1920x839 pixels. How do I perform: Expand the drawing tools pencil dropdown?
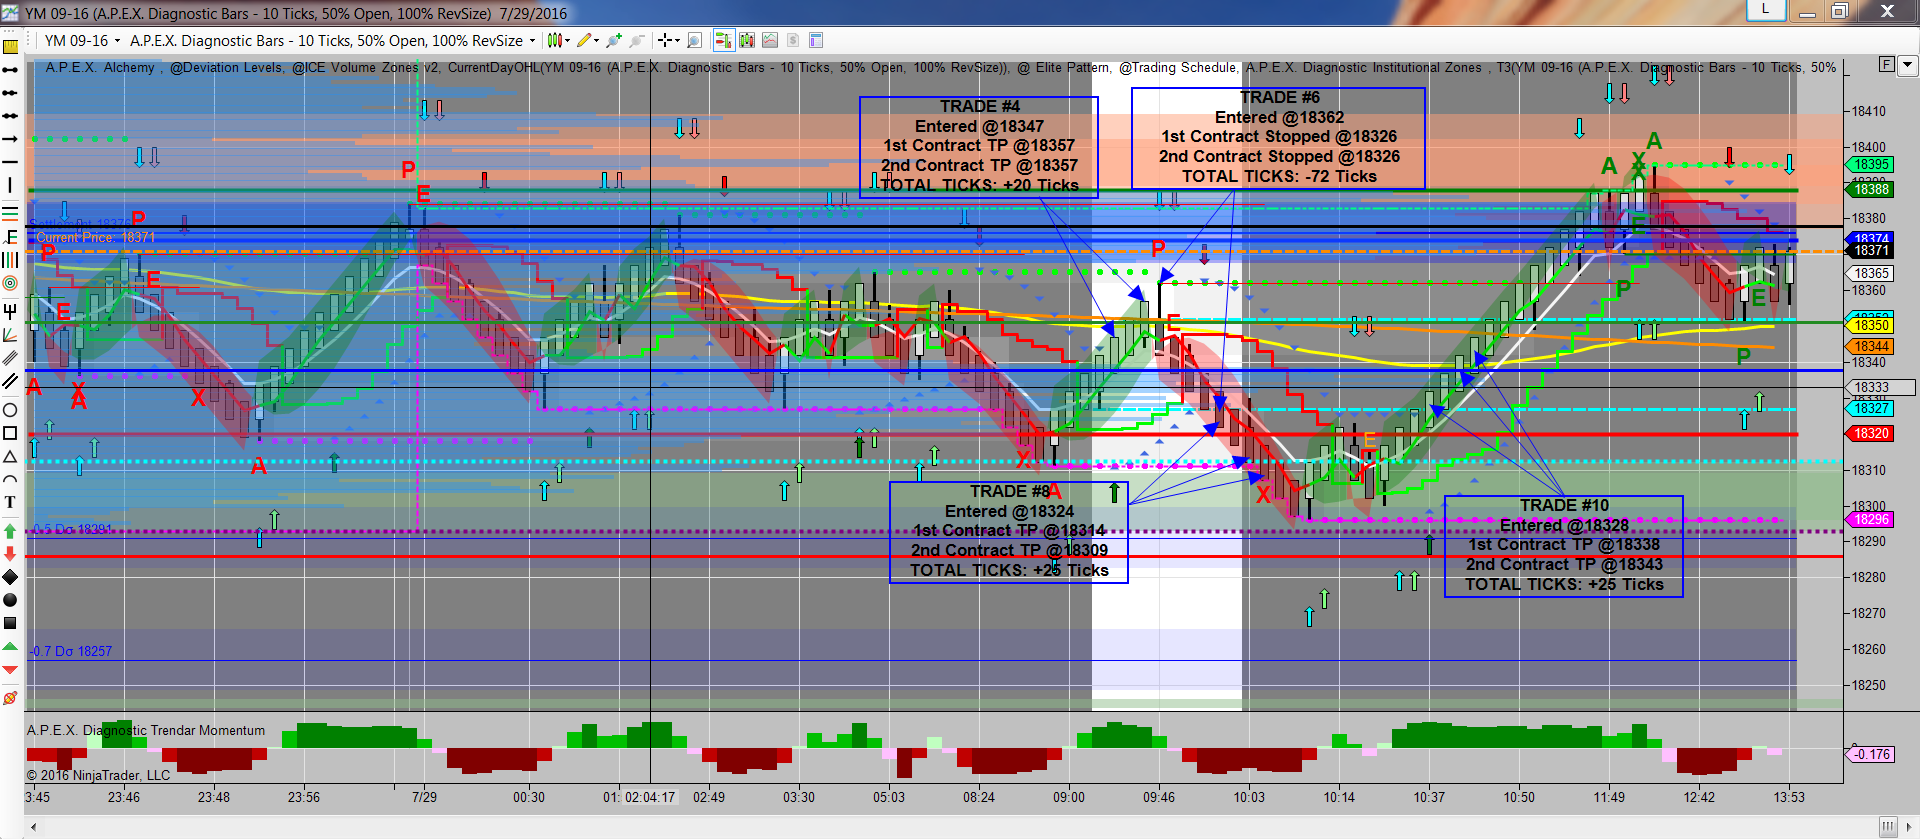tap(596, 41)
